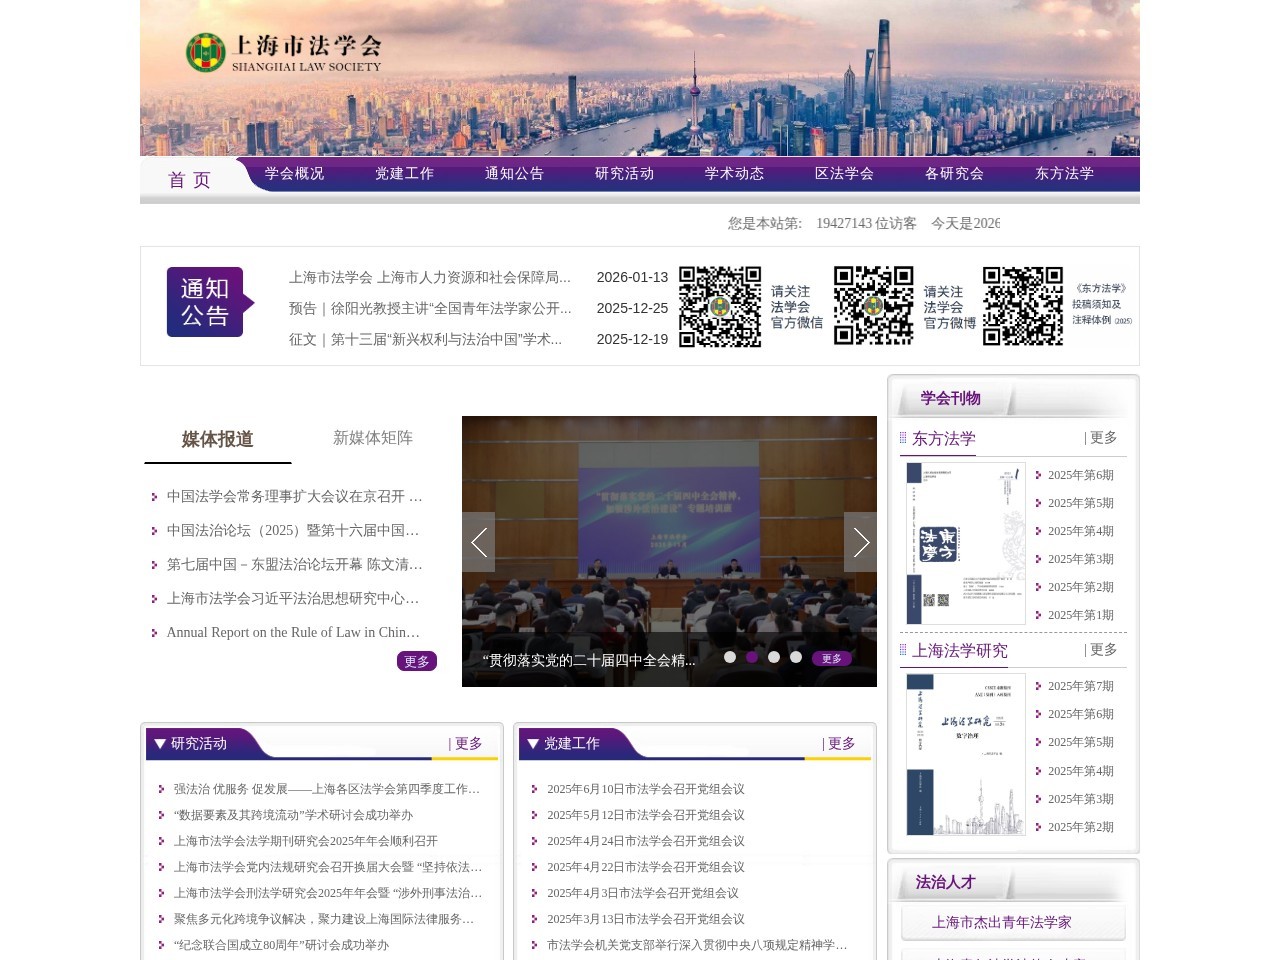Open 第七届中国-东盟法治论坛 article
1280x960 pixels.
[294, 564]
